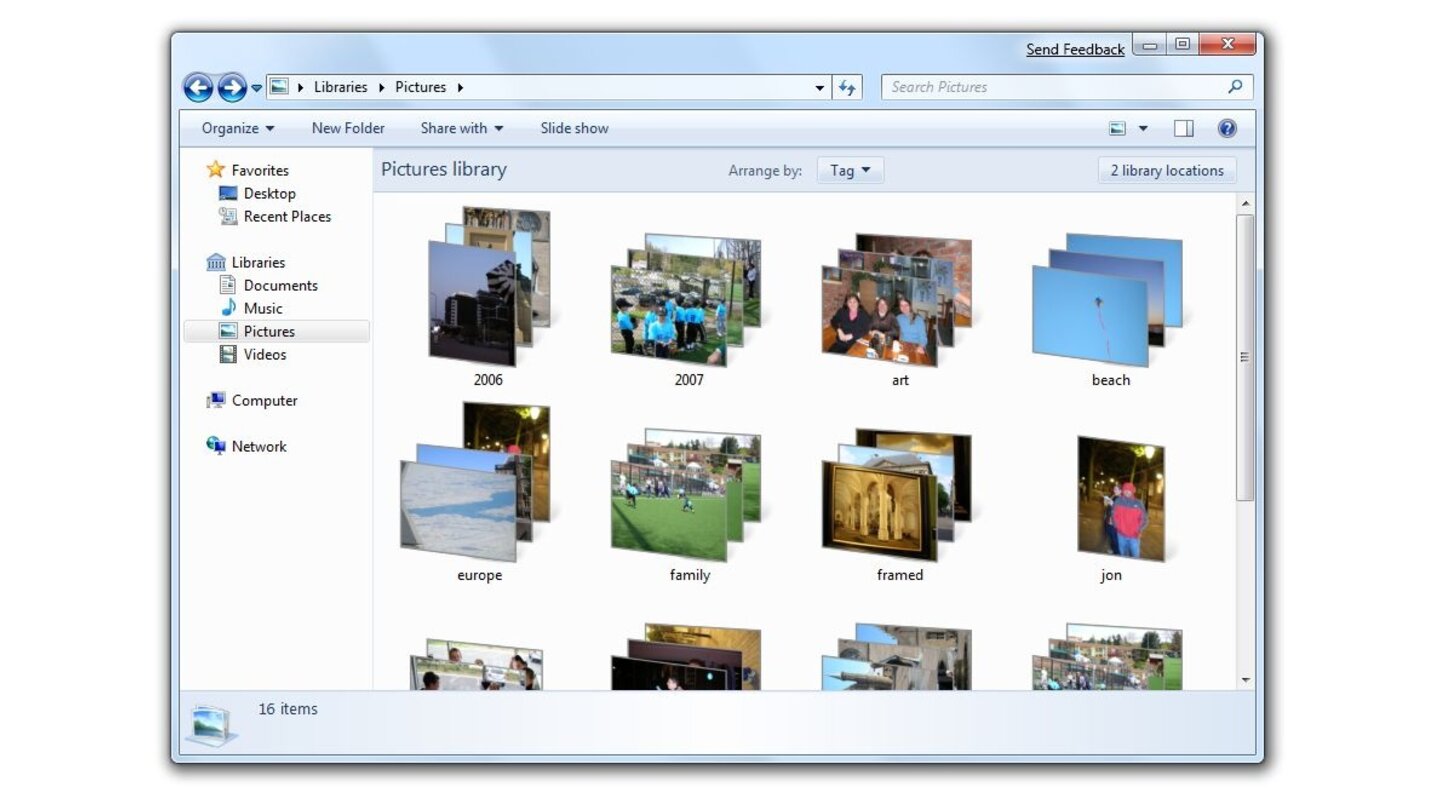Screen dimensions: 1440x810
Task: Select the family photo stack
Action: point(686,494)
